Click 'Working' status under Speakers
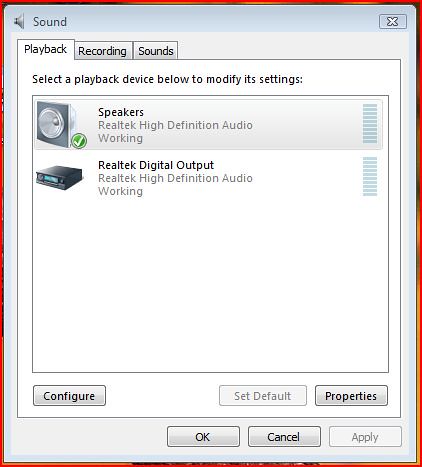Viewport: 422px width, 467px height. (x=120, y=138)
